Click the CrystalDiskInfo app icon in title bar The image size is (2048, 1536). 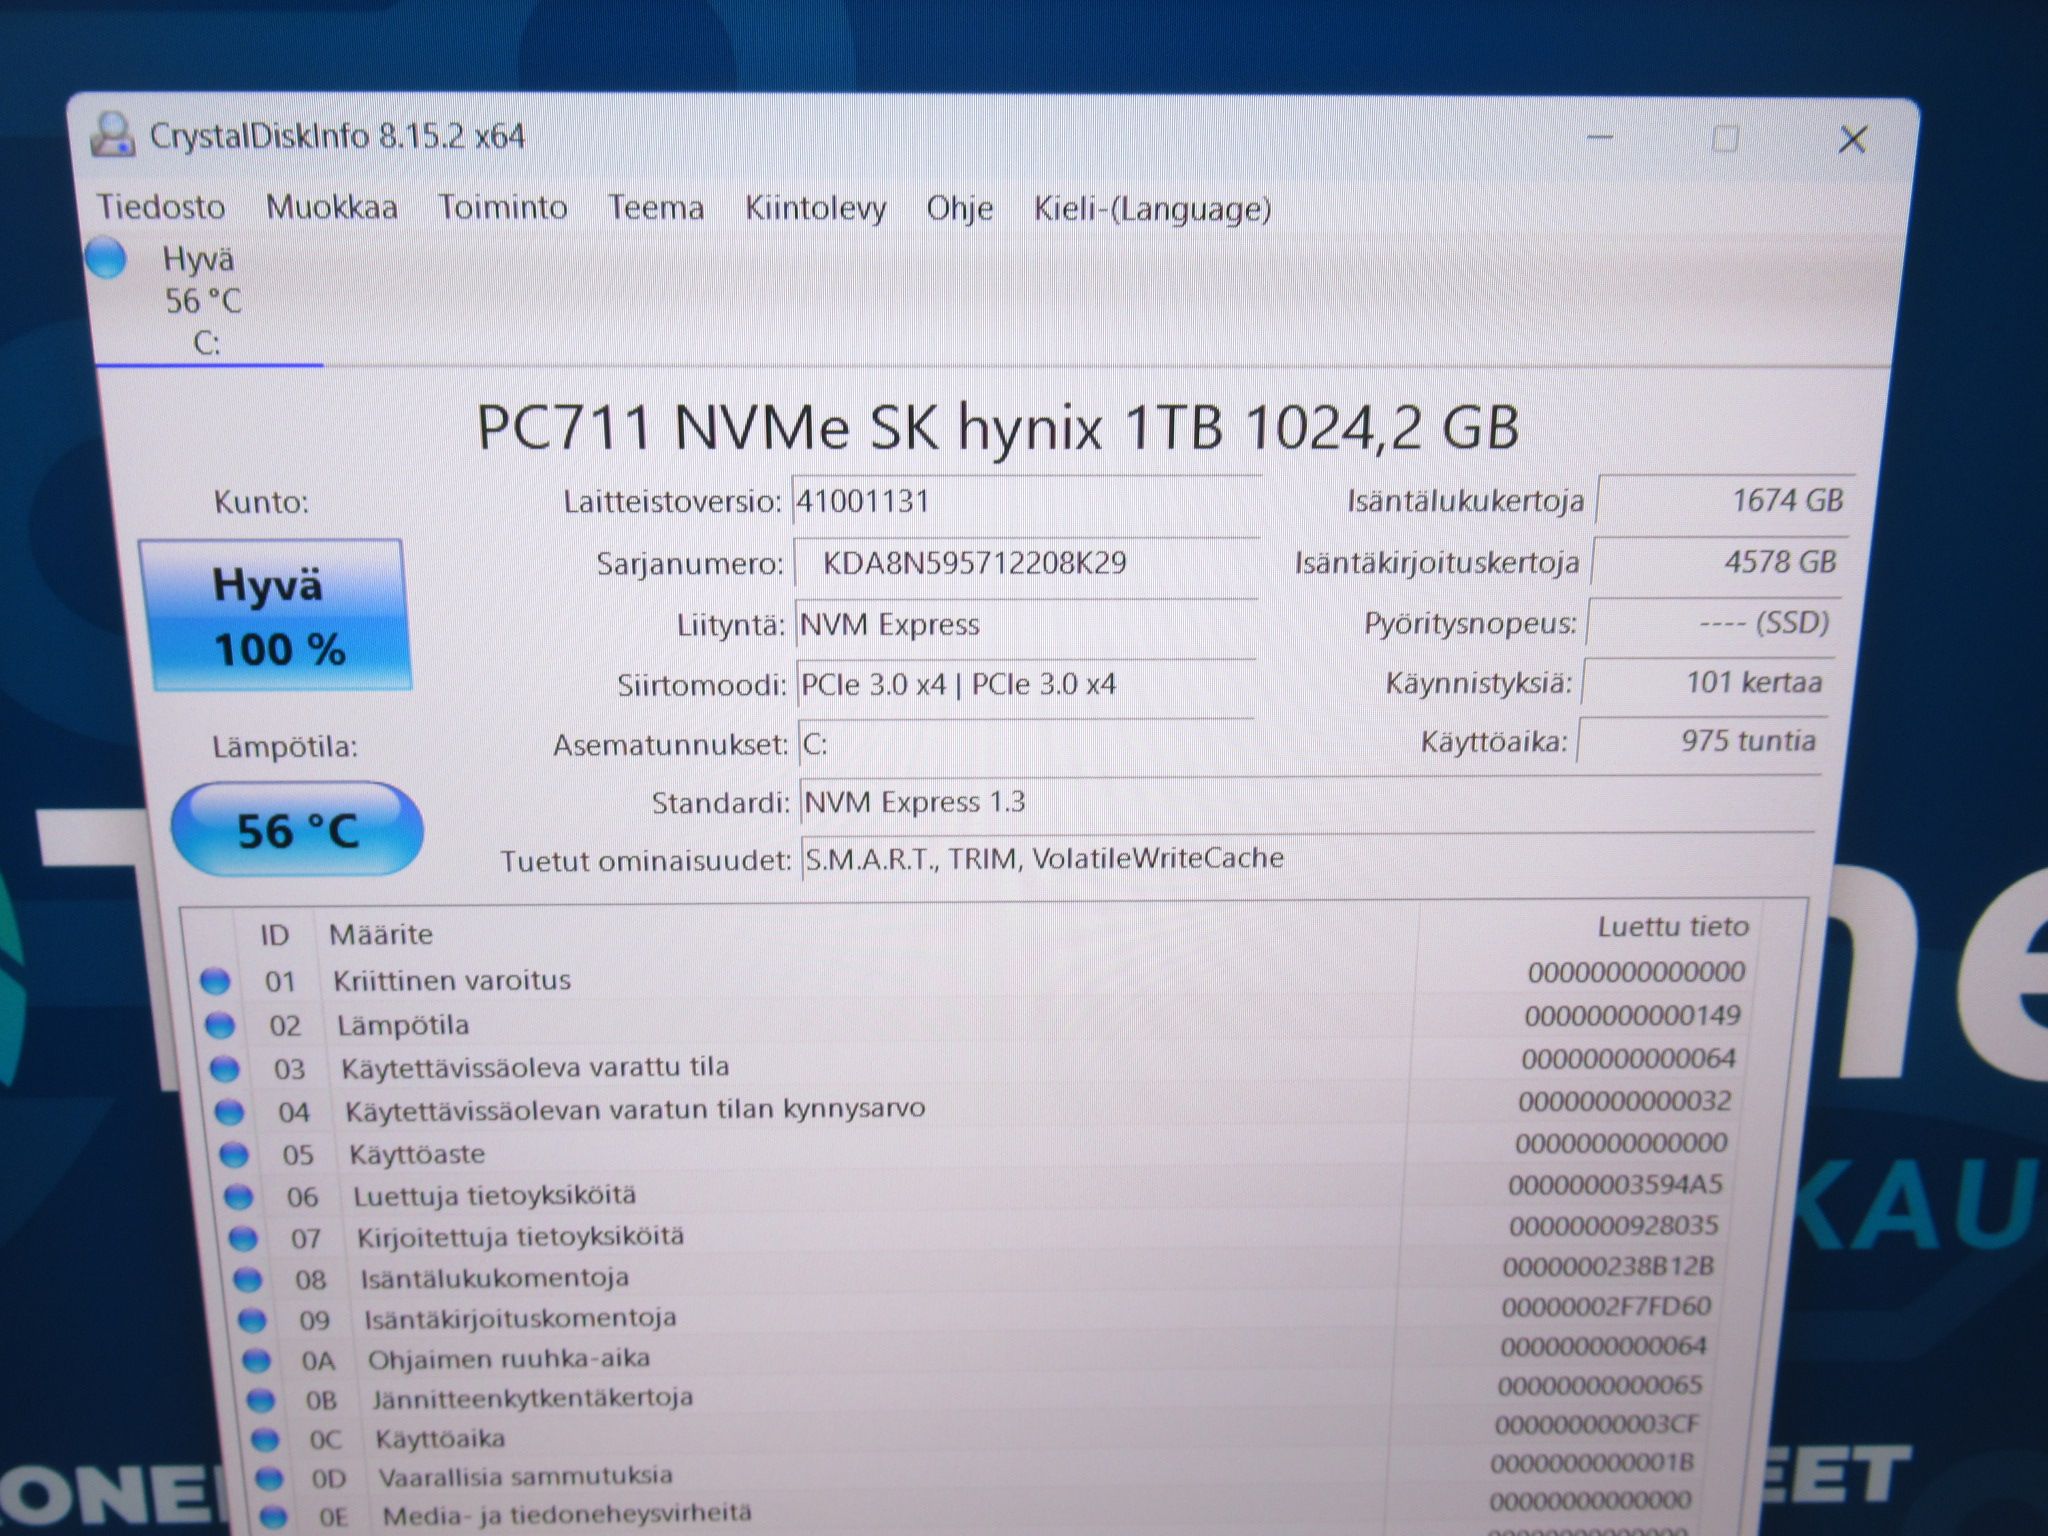[x=112, y=135]
